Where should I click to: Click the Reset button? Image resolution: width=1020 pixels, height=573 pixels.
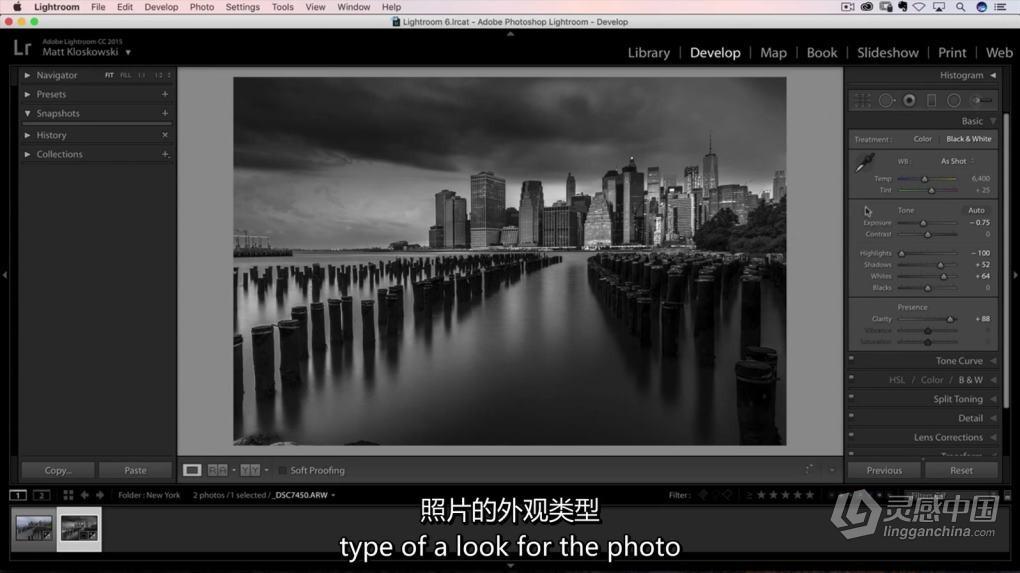click(961, 470)
